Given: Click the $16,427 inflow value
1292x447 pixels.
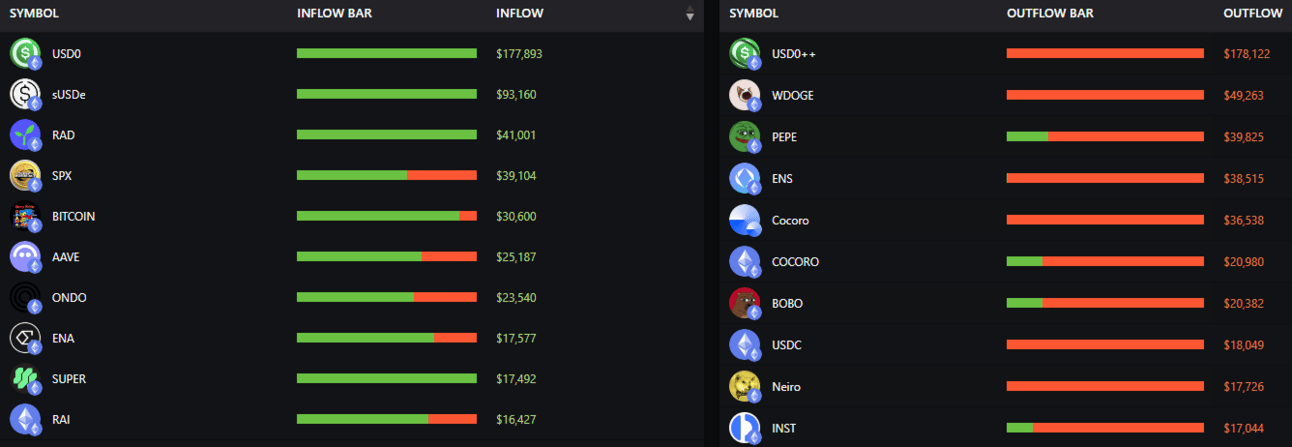Looking at the screenshot, I should 516,420.
